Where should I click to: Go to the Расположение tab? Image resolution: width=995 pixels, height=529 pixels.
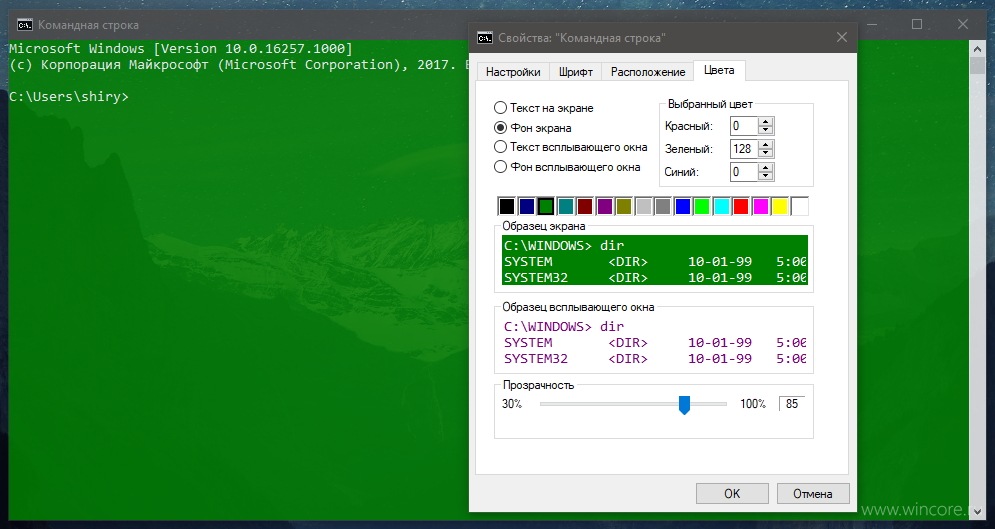pyautogui.click(x=648, y=72)
